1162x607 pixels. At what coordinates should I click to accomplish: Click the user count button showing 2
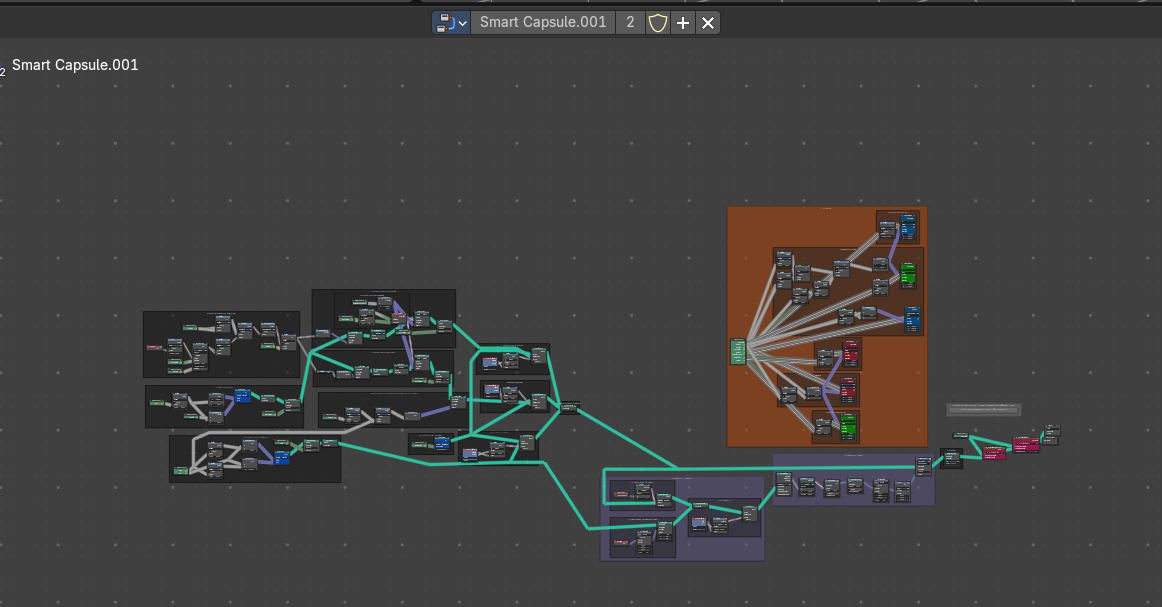point(630,22)
